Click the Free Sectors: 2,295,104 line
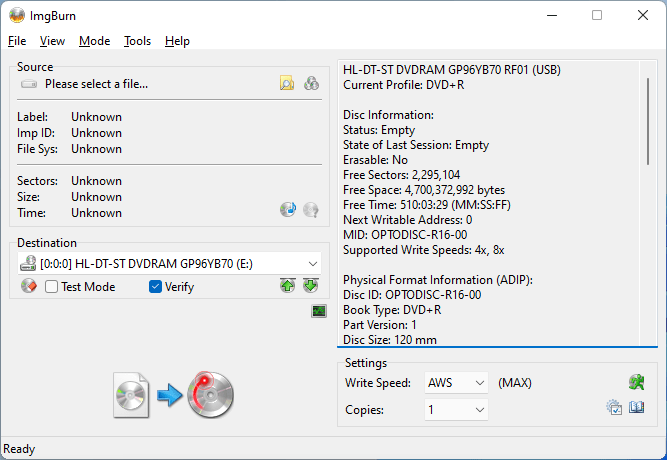 [x=401, y=174]
